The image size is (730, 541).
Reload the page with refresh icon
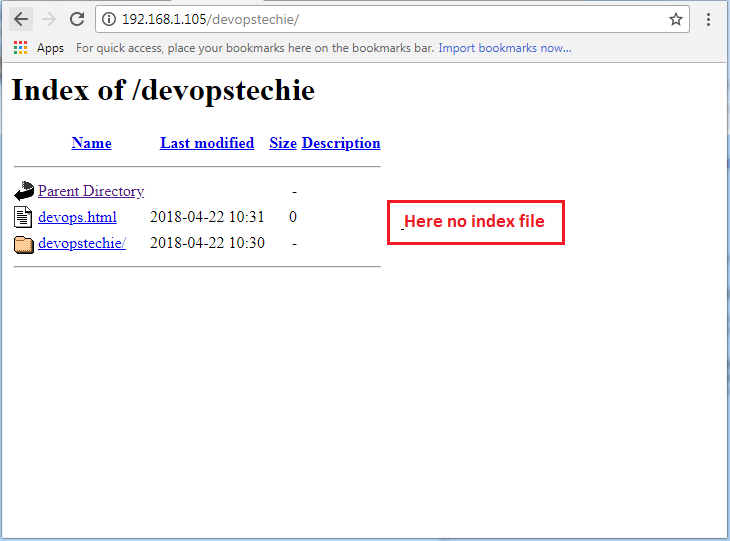[x=77, y=19]
